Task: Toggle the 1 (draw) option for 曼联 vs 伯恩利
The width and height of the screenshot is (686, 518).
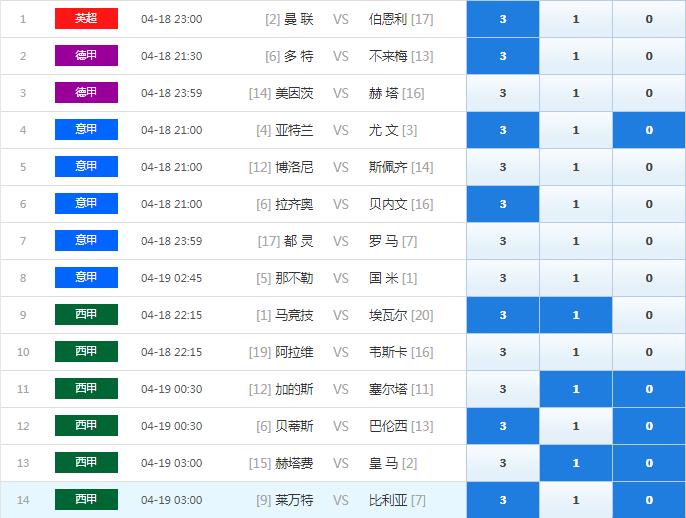Action: (x=576, y=19)
